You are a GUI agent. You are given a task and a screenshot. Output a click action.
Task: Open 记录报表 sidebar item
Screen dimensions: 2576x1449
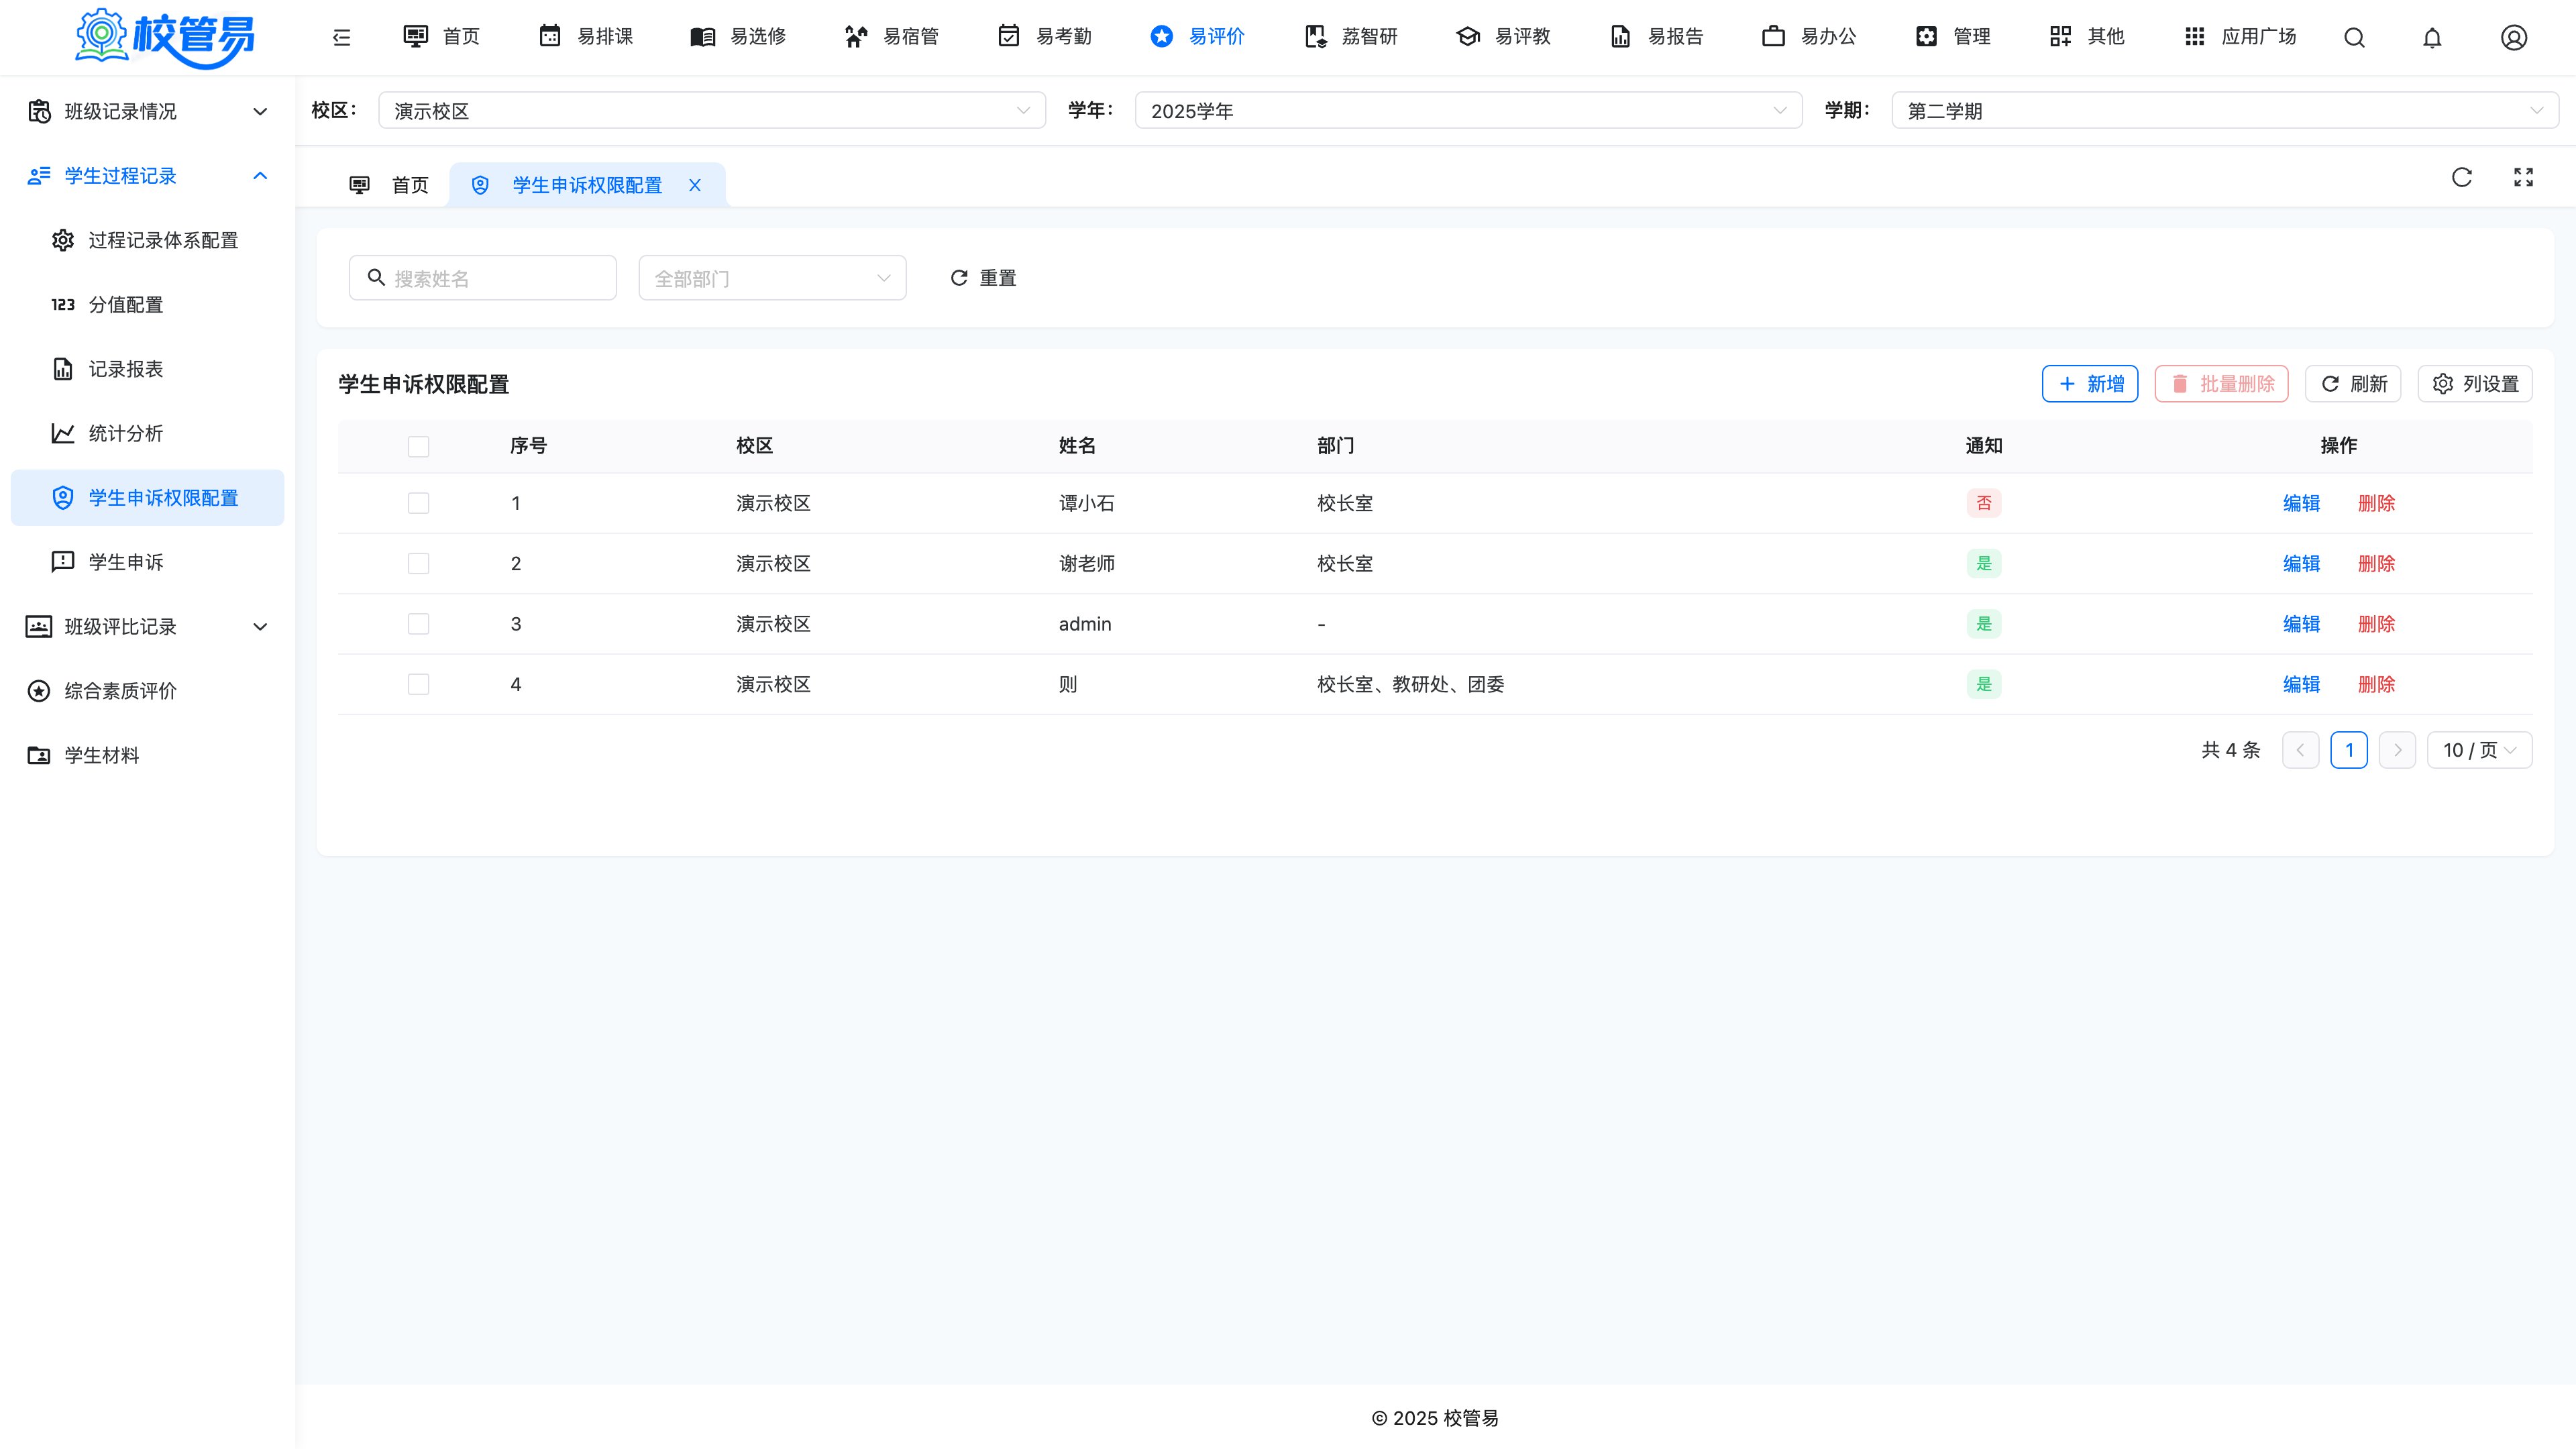click(x=148, y=369)
